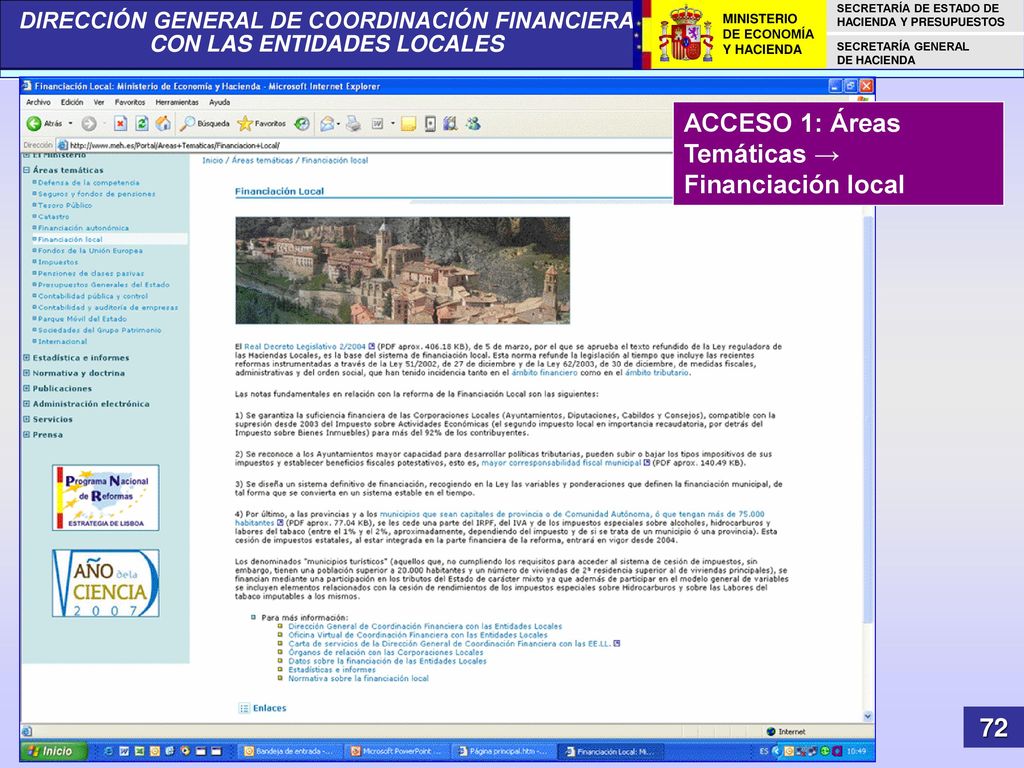Click the Atrás back arrow button
The width and height of the screenshot is (1024, 768).
[x=44, y=123]
